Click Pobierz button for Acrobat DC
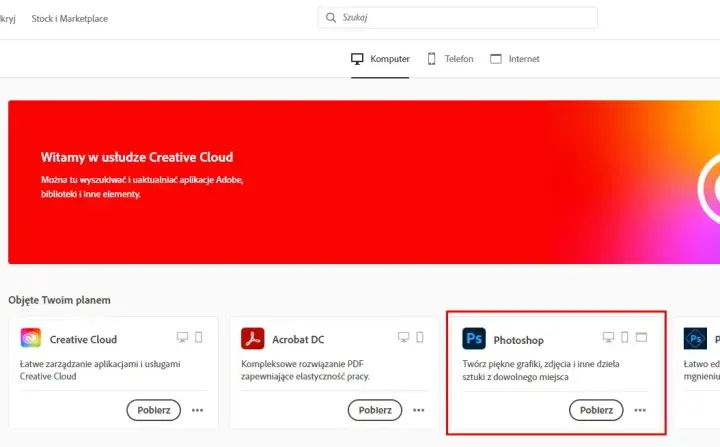 pyautogui.click(x=375, y=410)
